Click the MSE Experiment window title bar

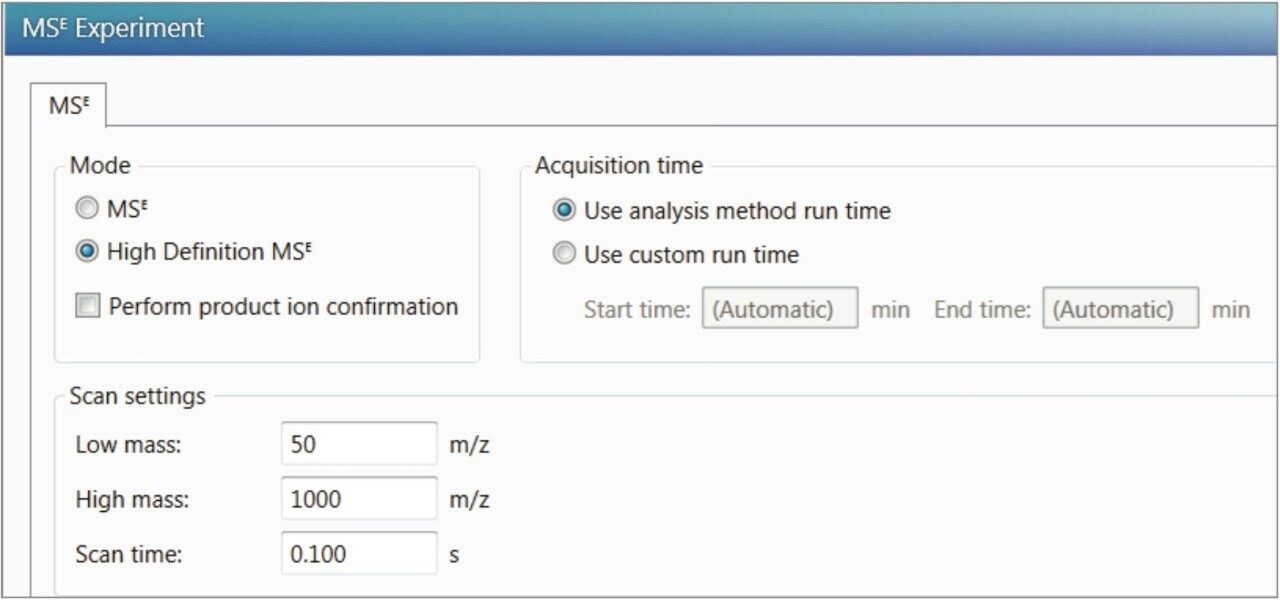pos(640,28)
